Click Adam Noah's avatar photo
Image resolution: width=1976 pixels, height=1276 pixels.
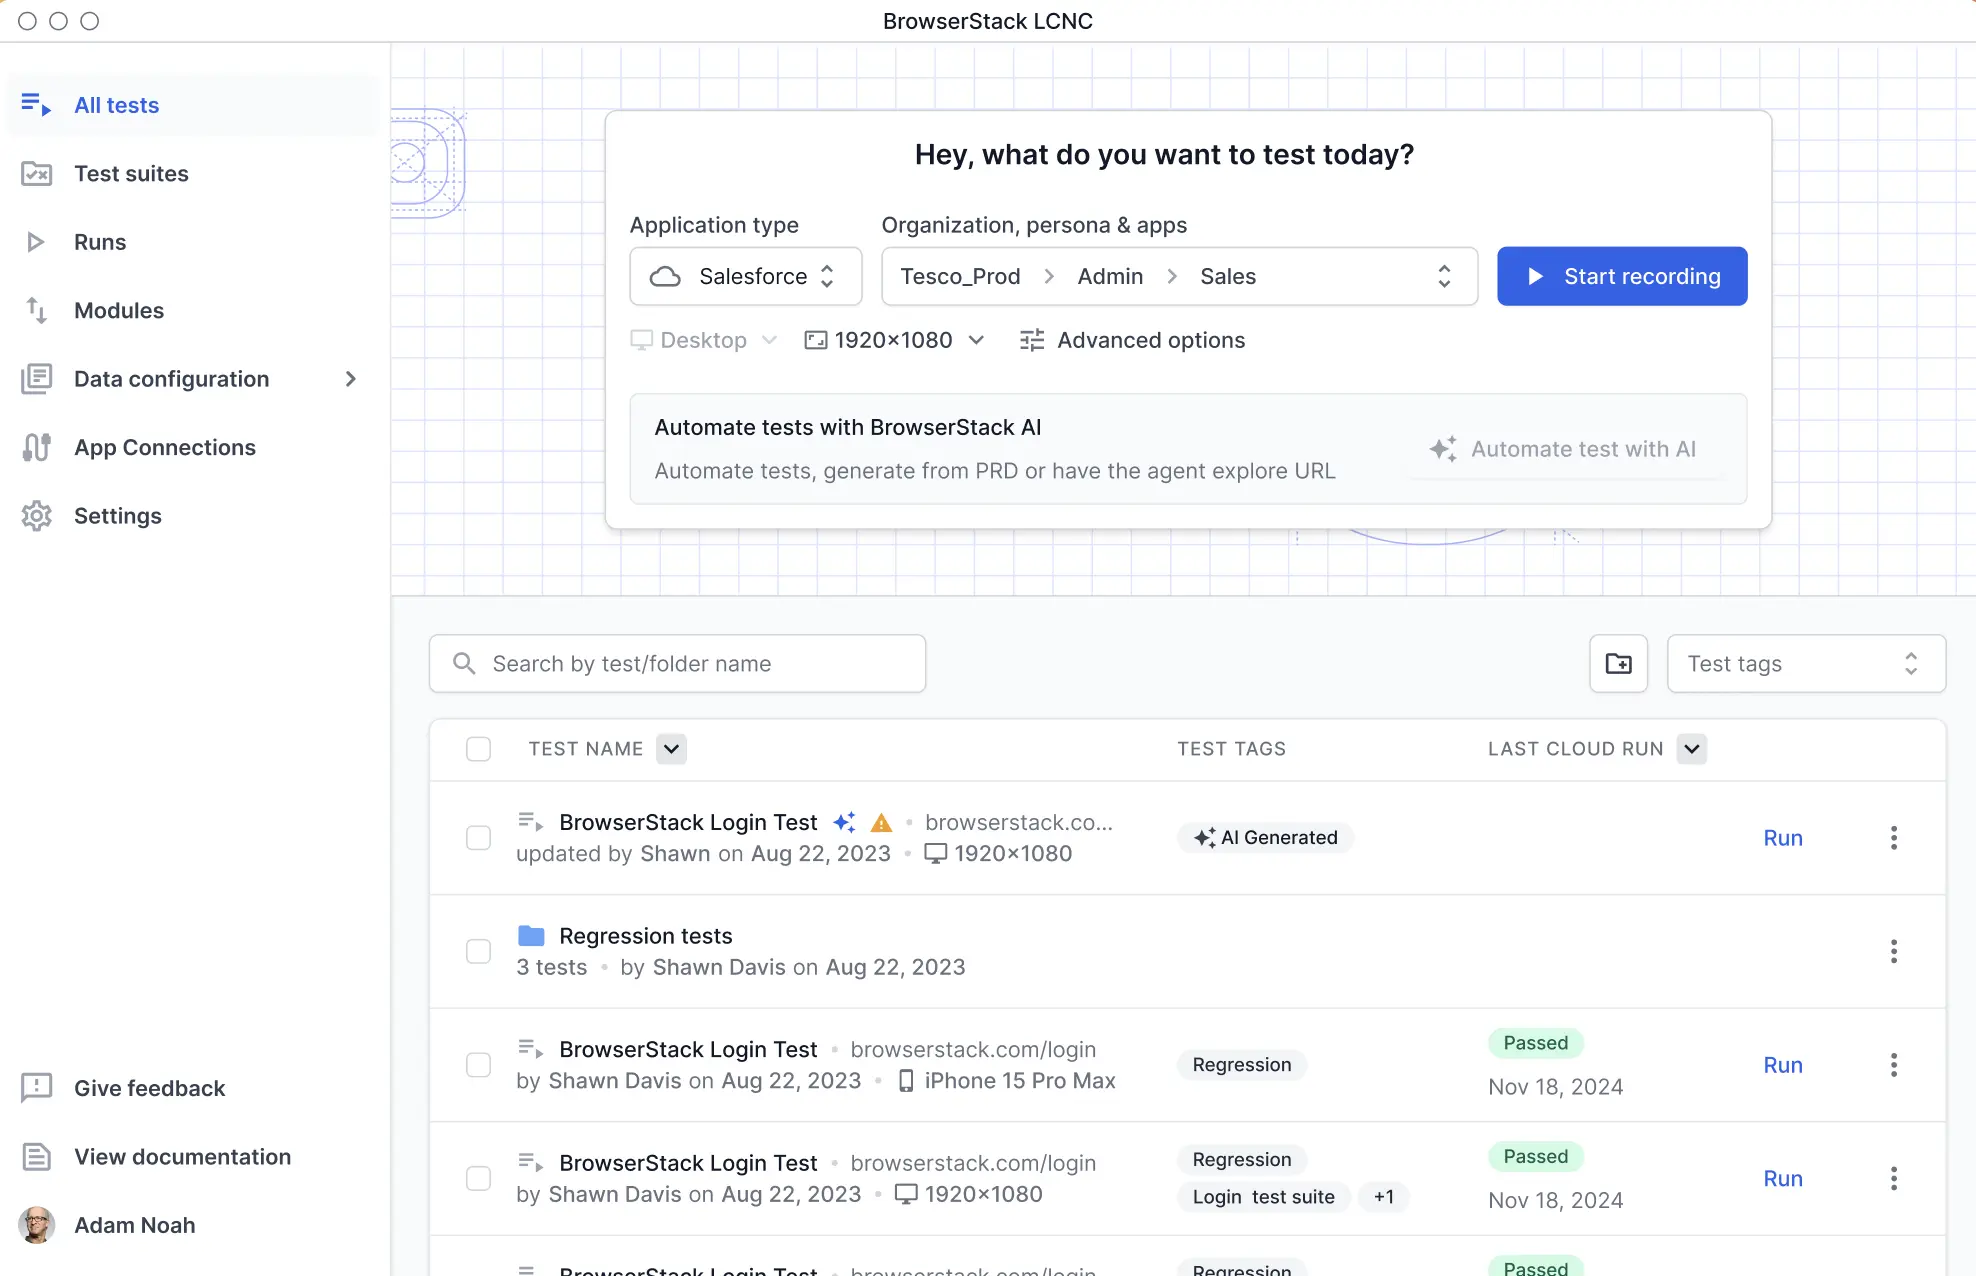pyautogui.click(x=36, y=1225)
